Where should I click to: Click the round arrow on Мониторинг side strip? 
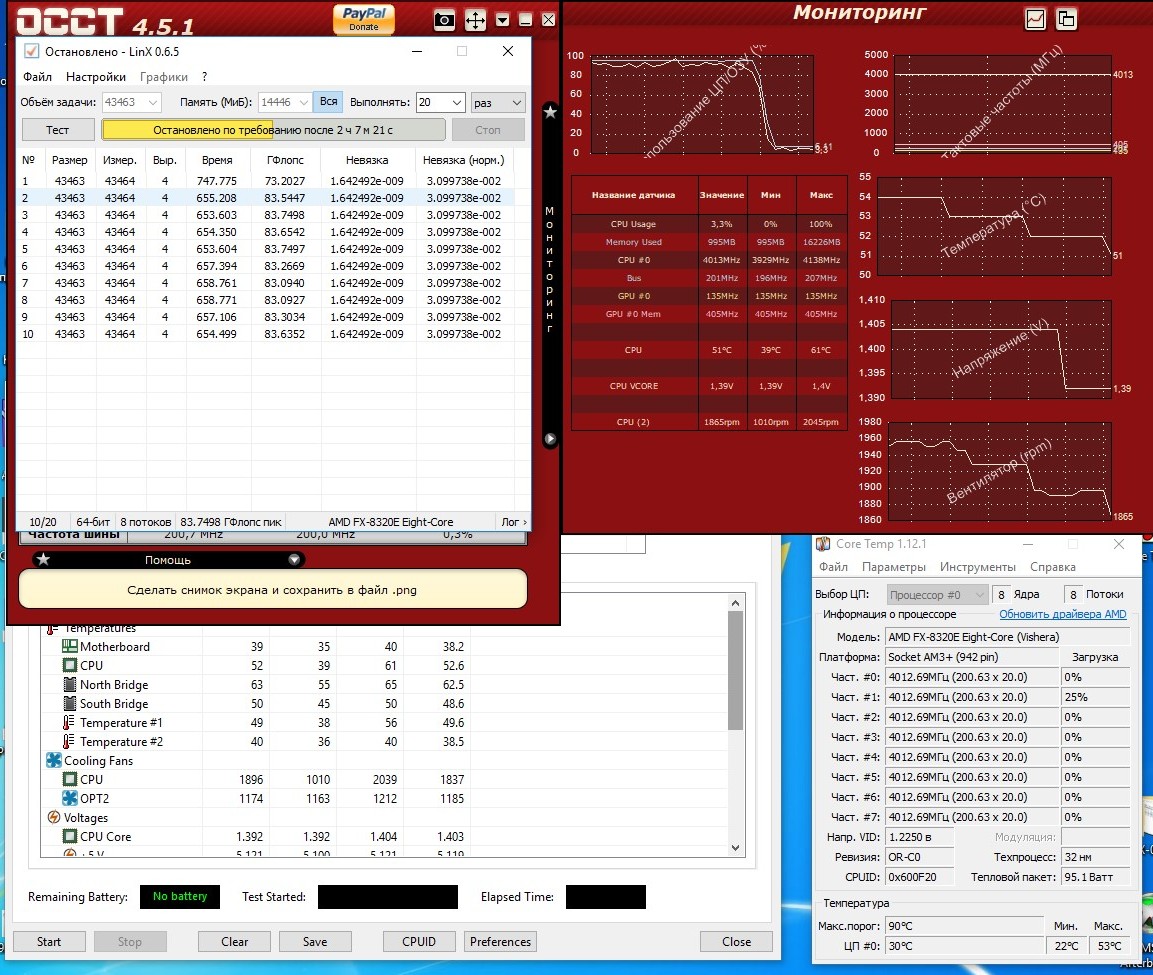[x=550, y=439]
